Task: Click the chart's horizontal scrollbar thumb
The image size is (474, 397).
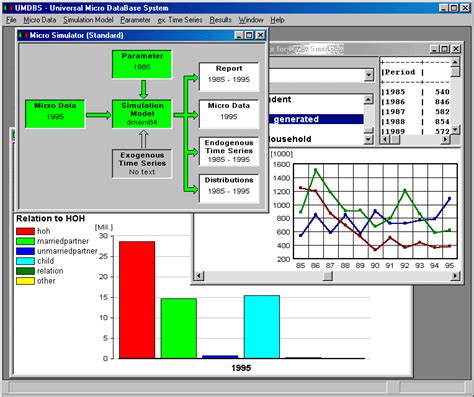Action: coord(328,276)
